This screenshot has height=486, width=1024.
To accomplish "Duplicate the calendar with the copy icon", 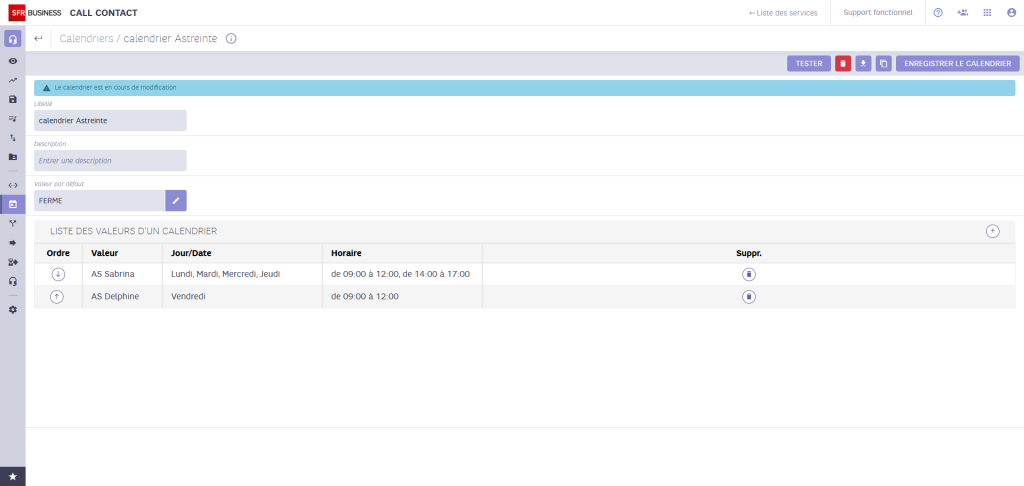I will coord(883,63).
